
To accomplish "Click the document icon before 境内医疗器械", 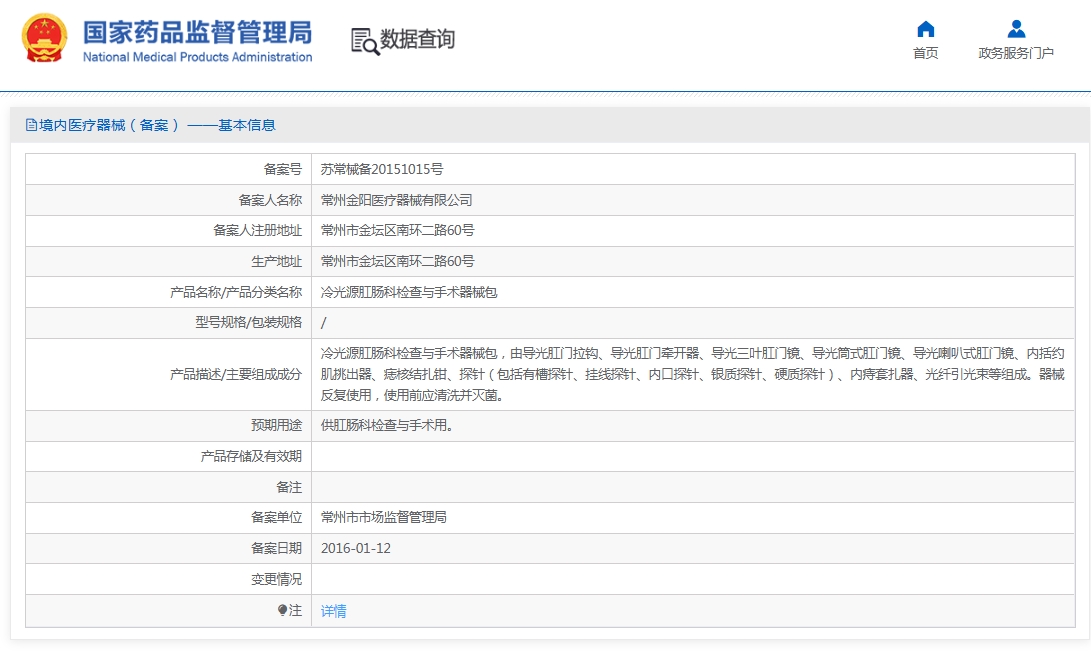I will point(31,125).
